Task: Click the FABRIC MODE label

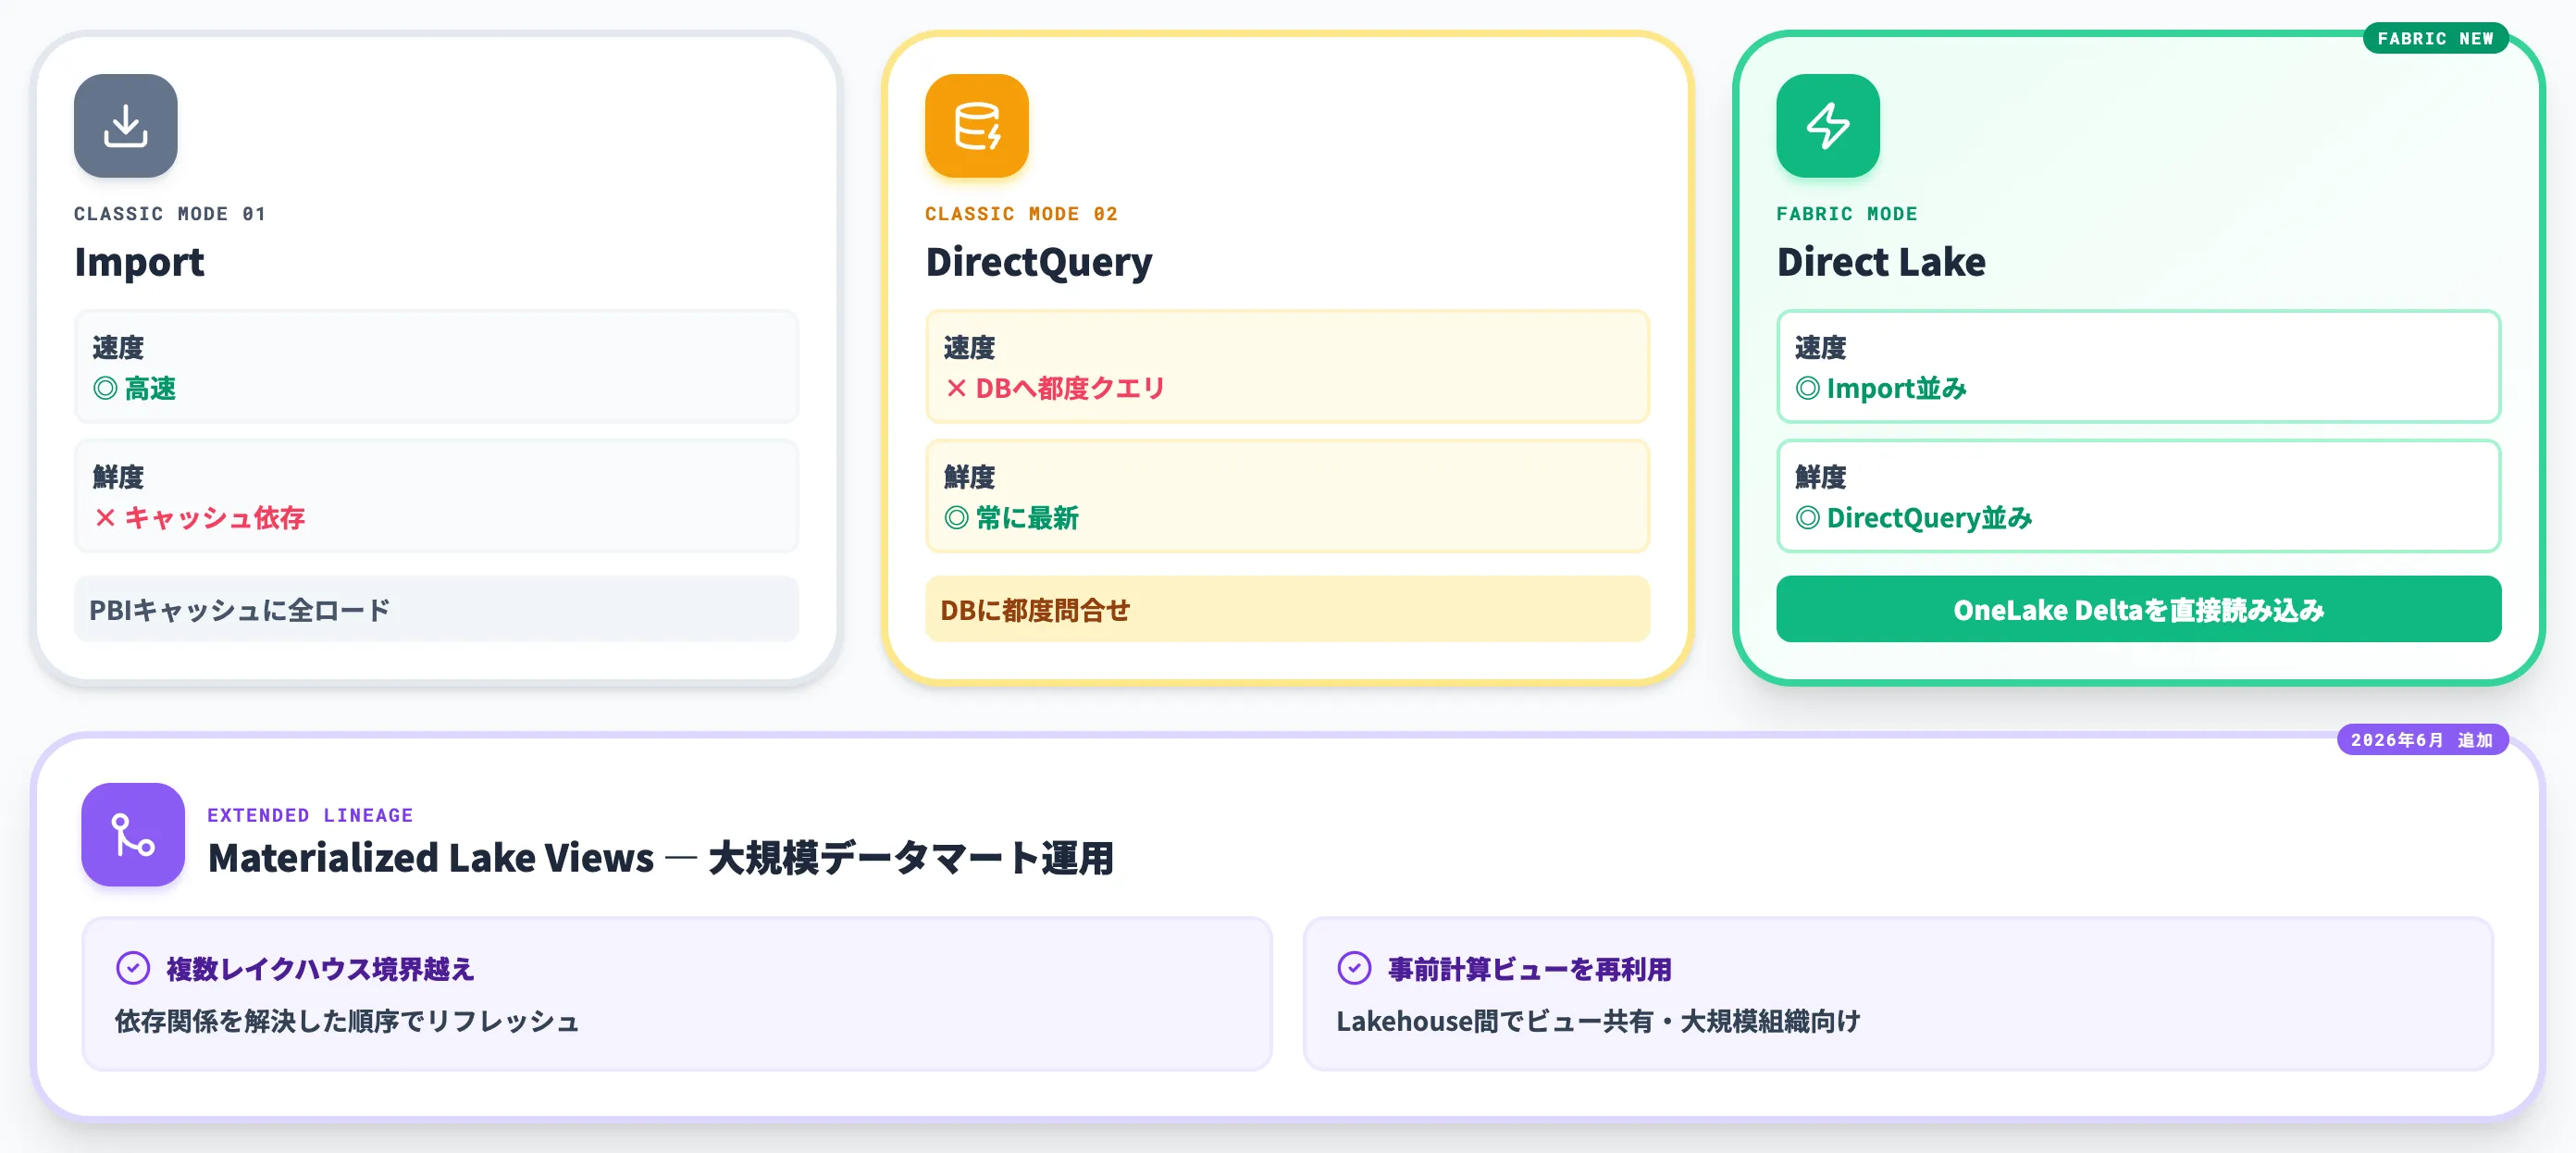Action: pos(1847,214)
